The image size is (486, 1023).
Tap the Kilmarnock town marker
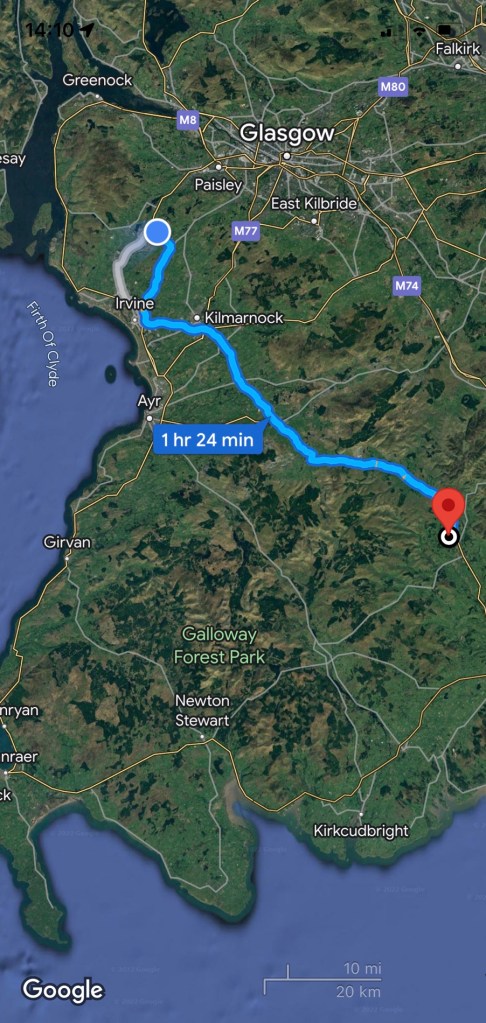196,318
